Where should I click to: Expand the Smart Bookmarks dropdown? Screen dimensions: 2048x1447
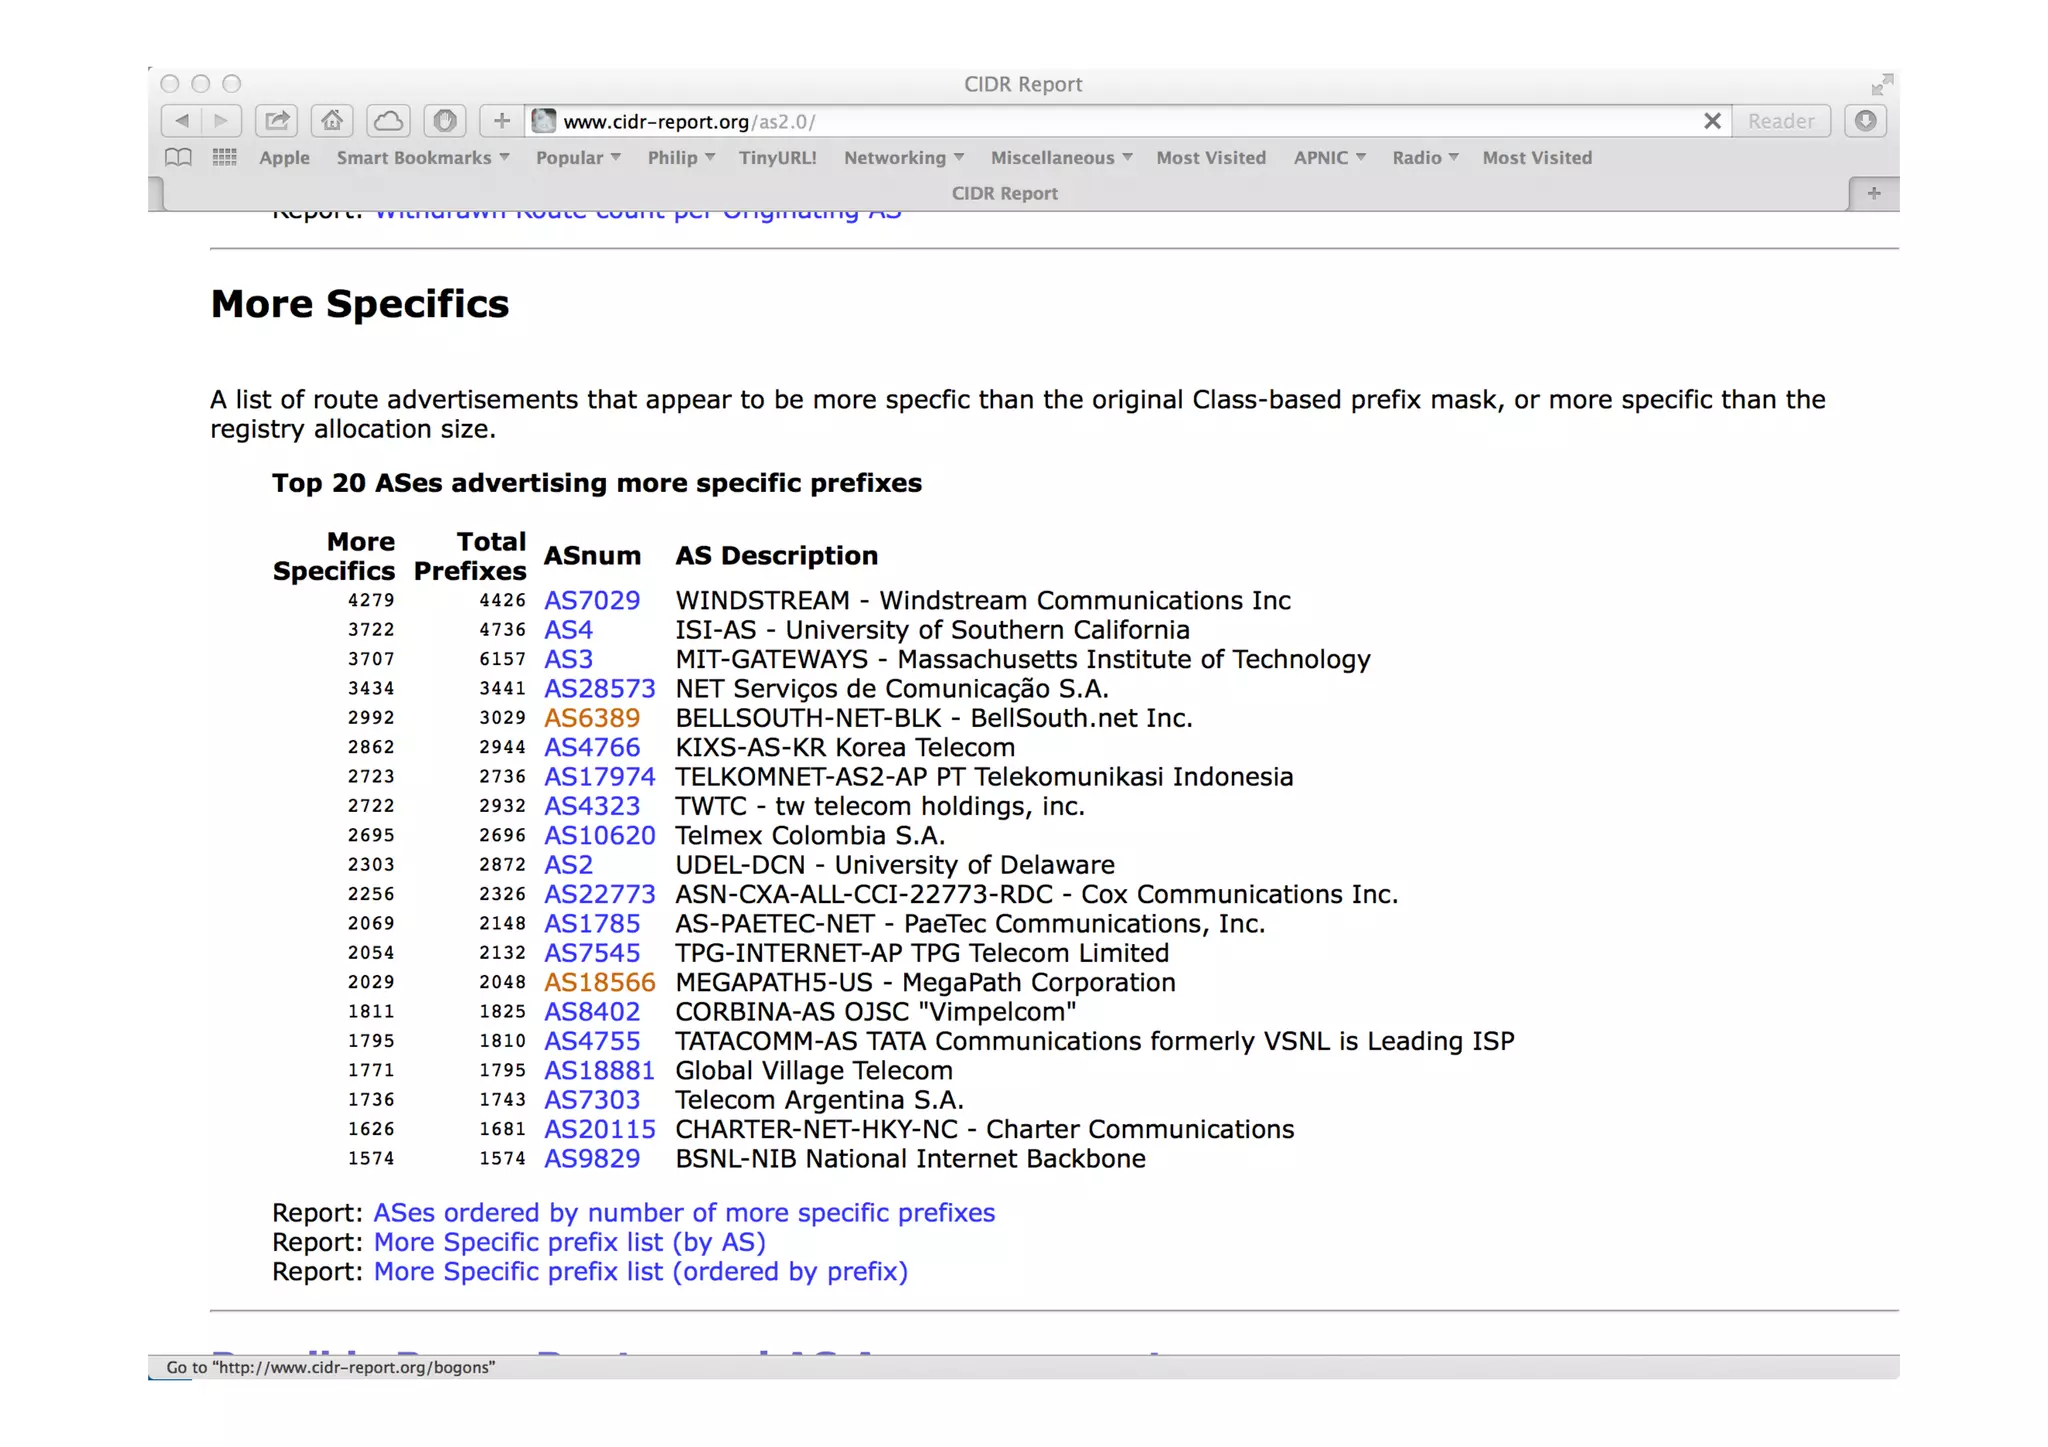point(422,158)
